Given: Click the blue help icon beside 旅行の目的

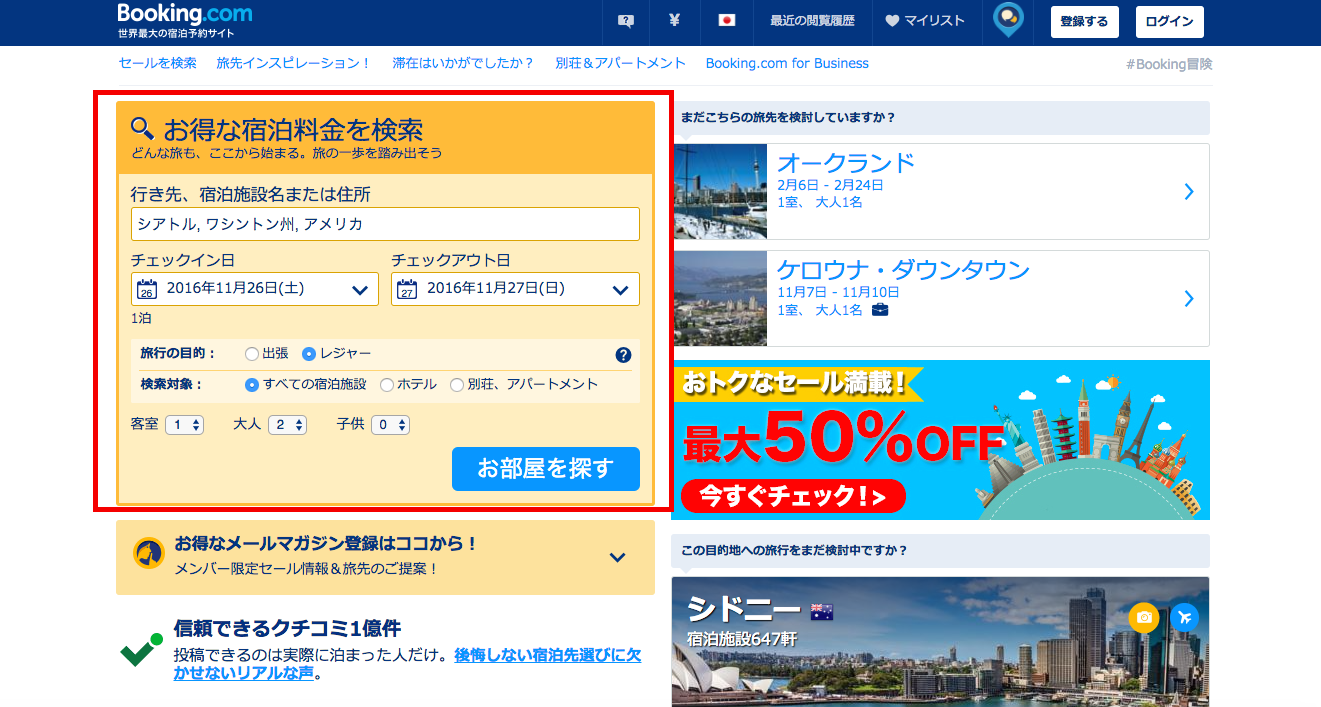Looking at the screenshot, I should [x=623, y=355].
